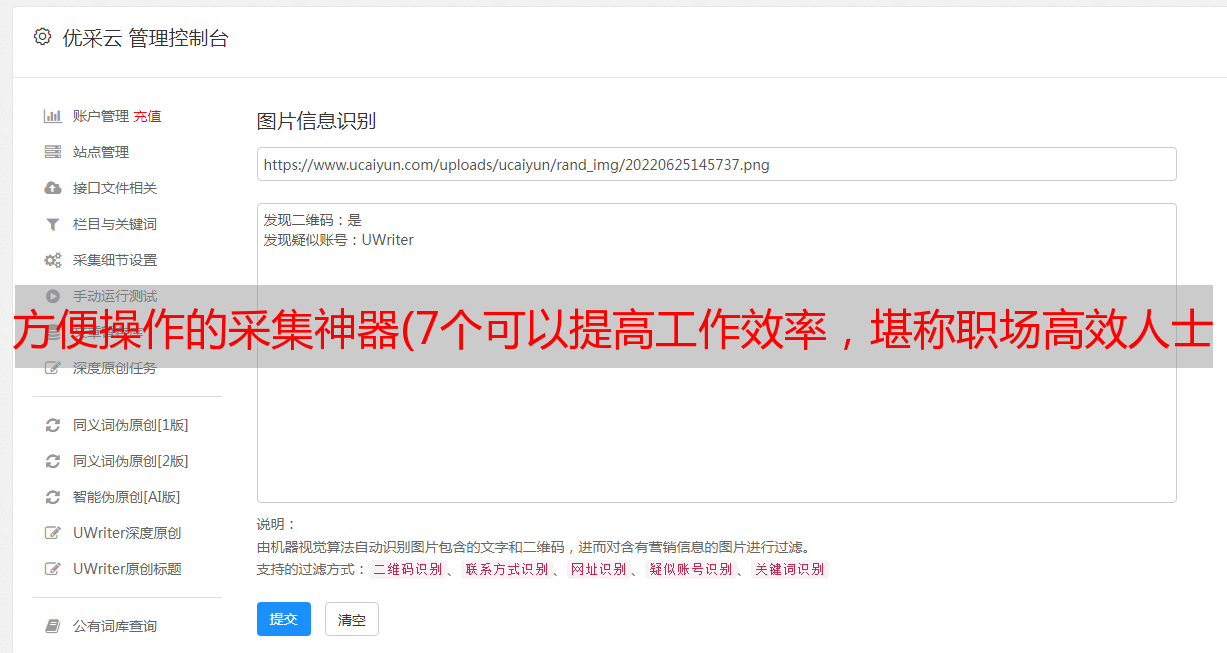Open the 深度原创任务 sidebar item

pyautogui.click(x=115, y=368)
